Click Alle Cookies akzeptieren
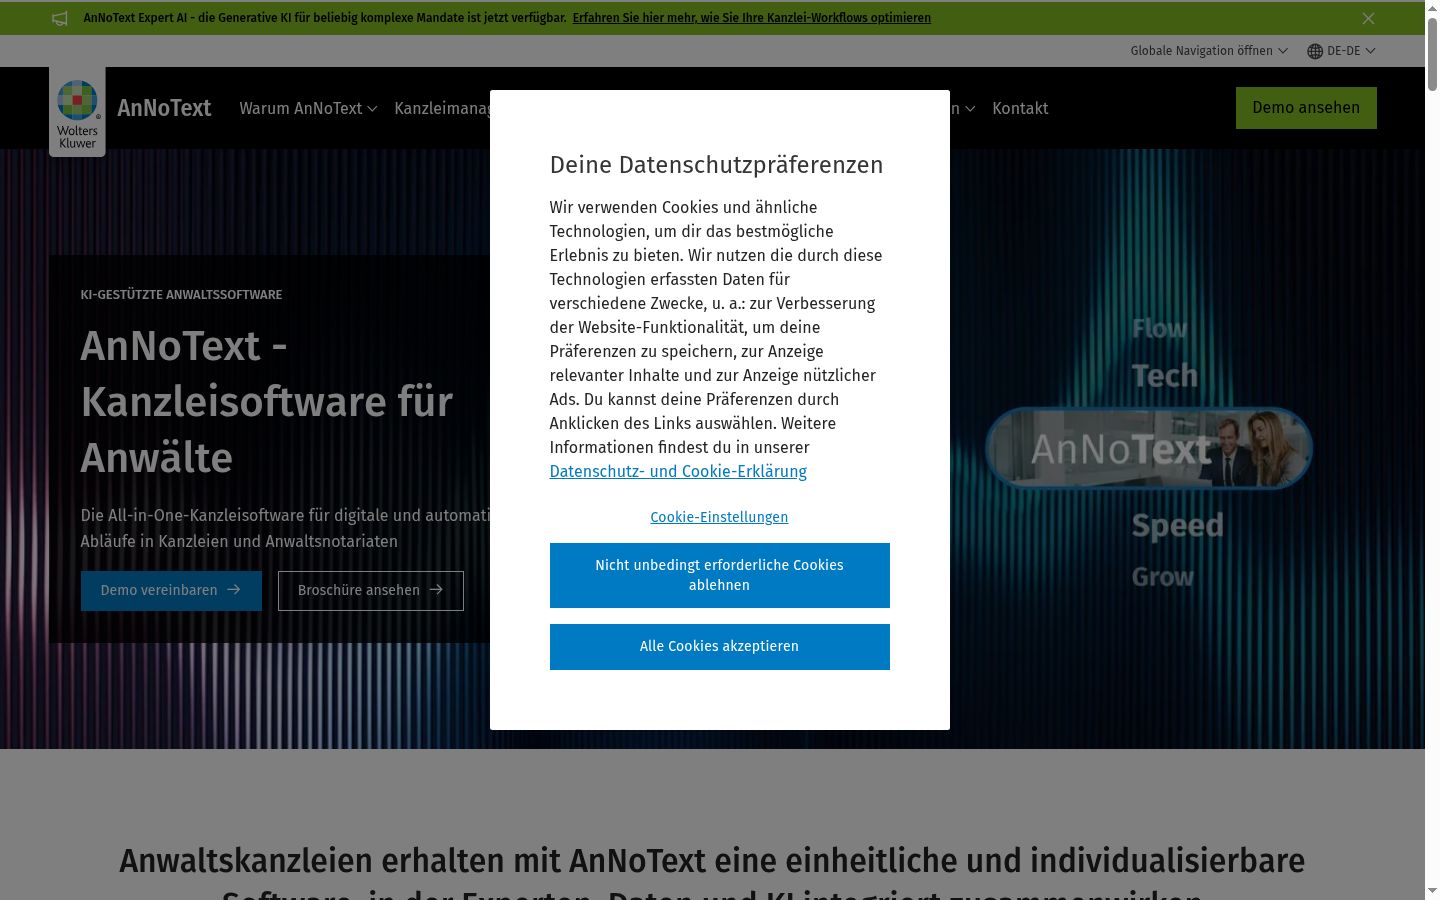This screenshot has width=1440, height=900. click(720, 647)
